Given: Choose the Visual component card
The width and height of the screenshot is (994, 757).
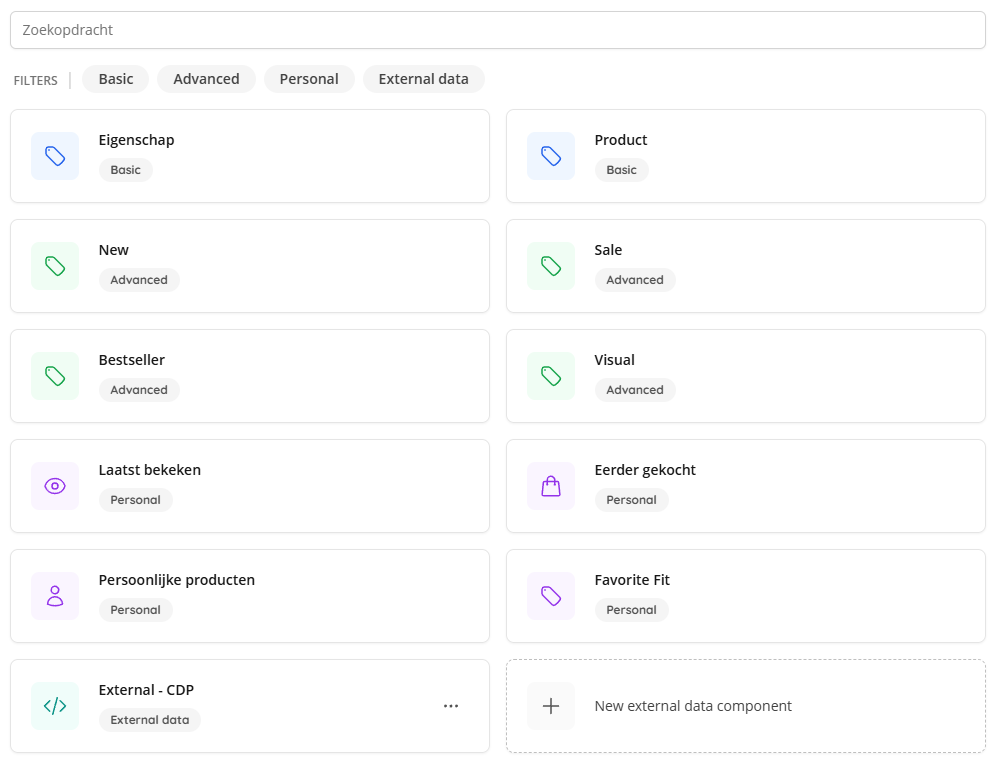Looking at the screenshot, I should coord(746,376).
